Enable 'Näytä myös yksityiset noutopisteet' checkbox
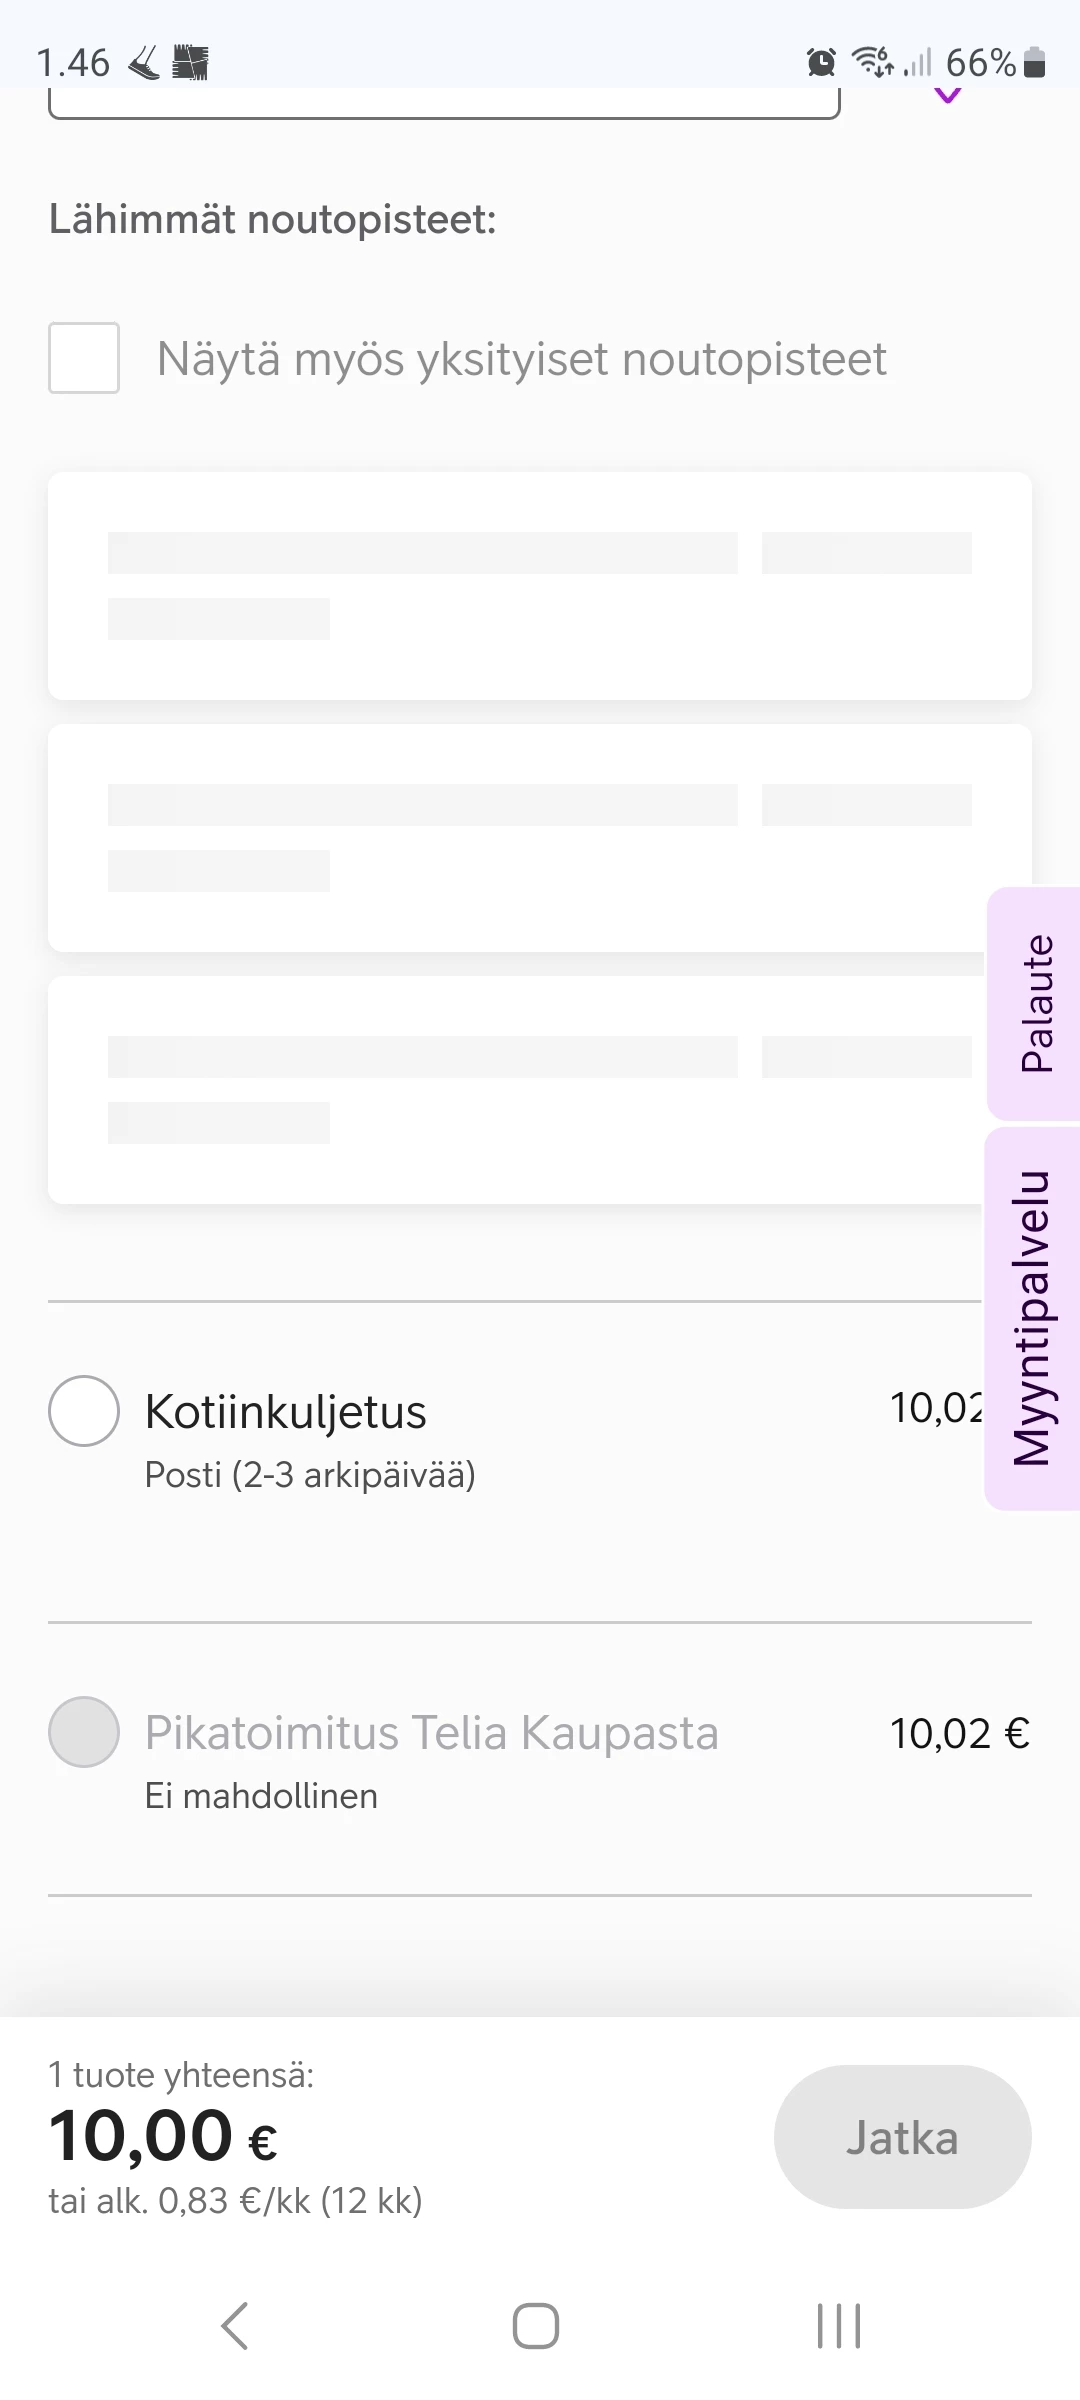This screenshot has height=2400, width=1080. (84, 358)
